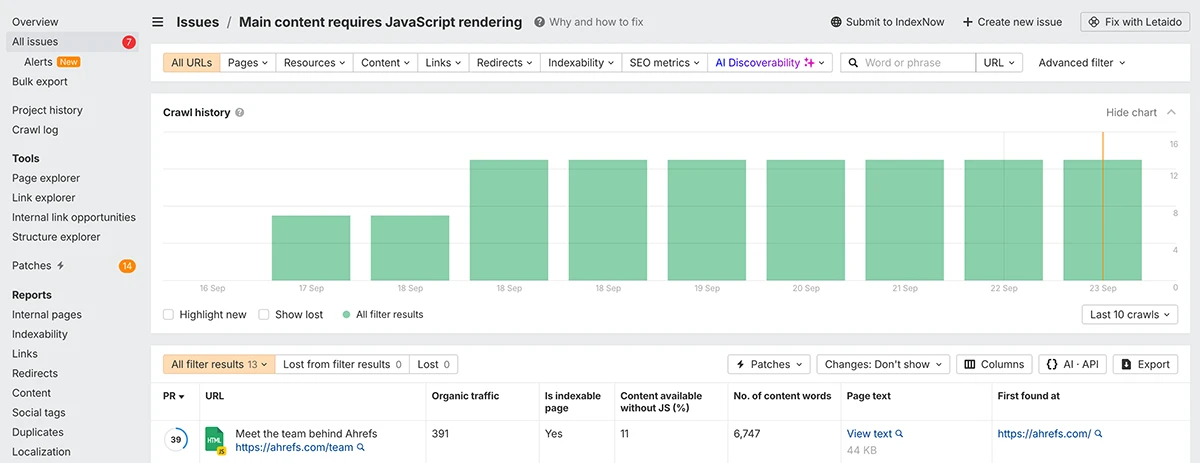Toggle the hamburger menu icon
This screenshot has width=1200, height=463.
tap(158, 22)
